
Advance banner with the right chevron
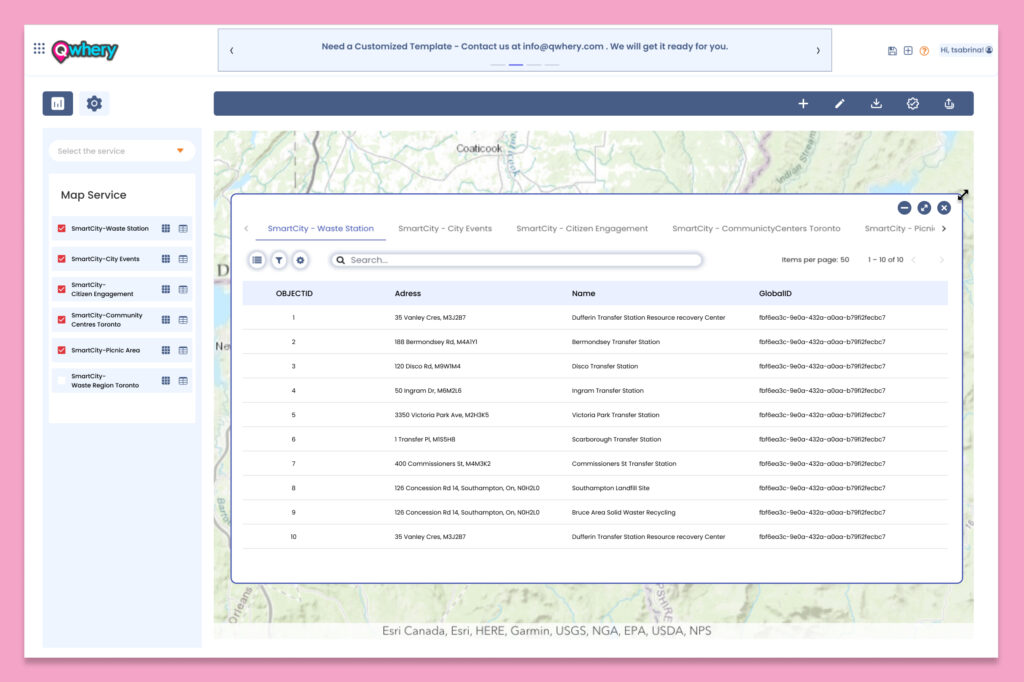(818, 51)
